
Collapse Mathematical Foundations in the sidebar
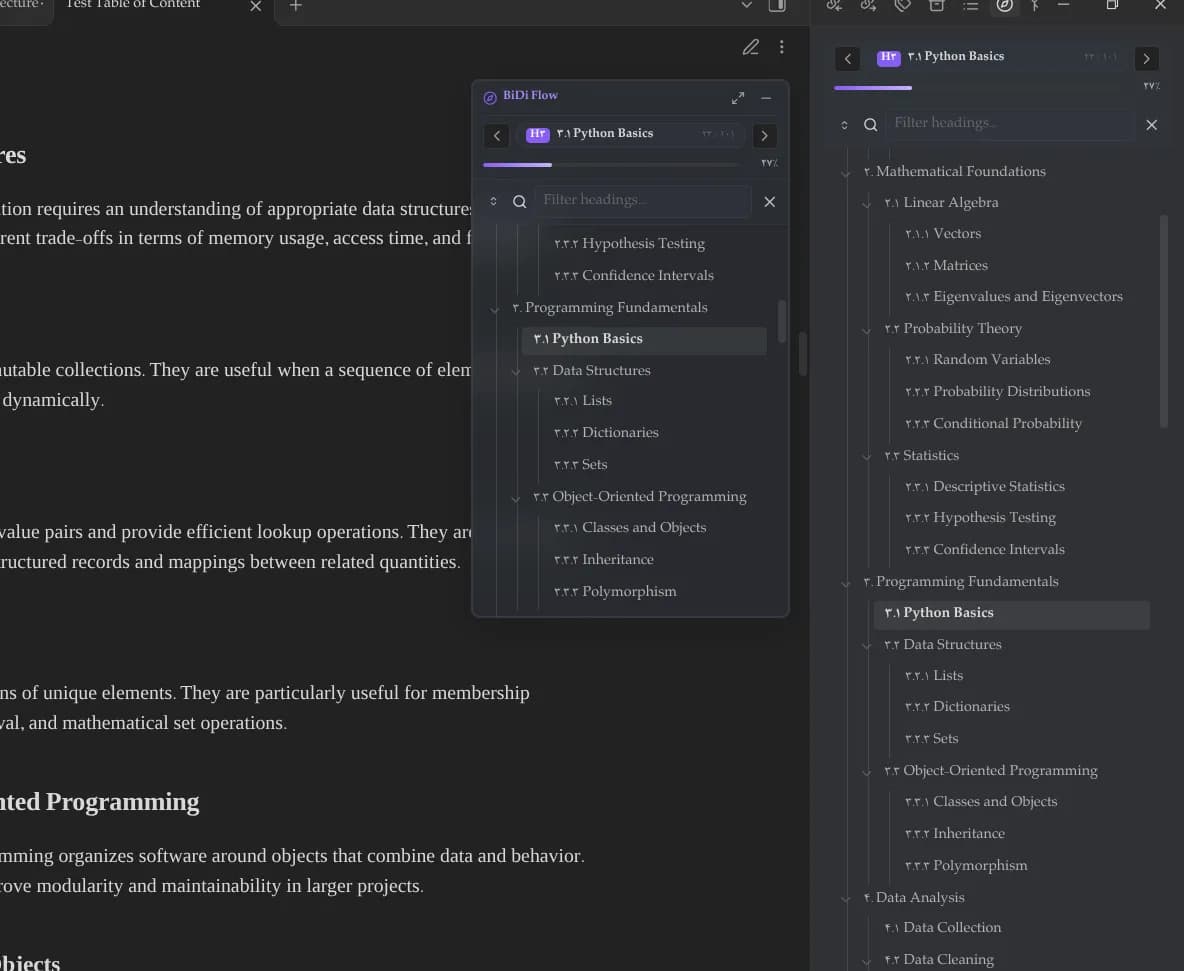coord(846,173)
